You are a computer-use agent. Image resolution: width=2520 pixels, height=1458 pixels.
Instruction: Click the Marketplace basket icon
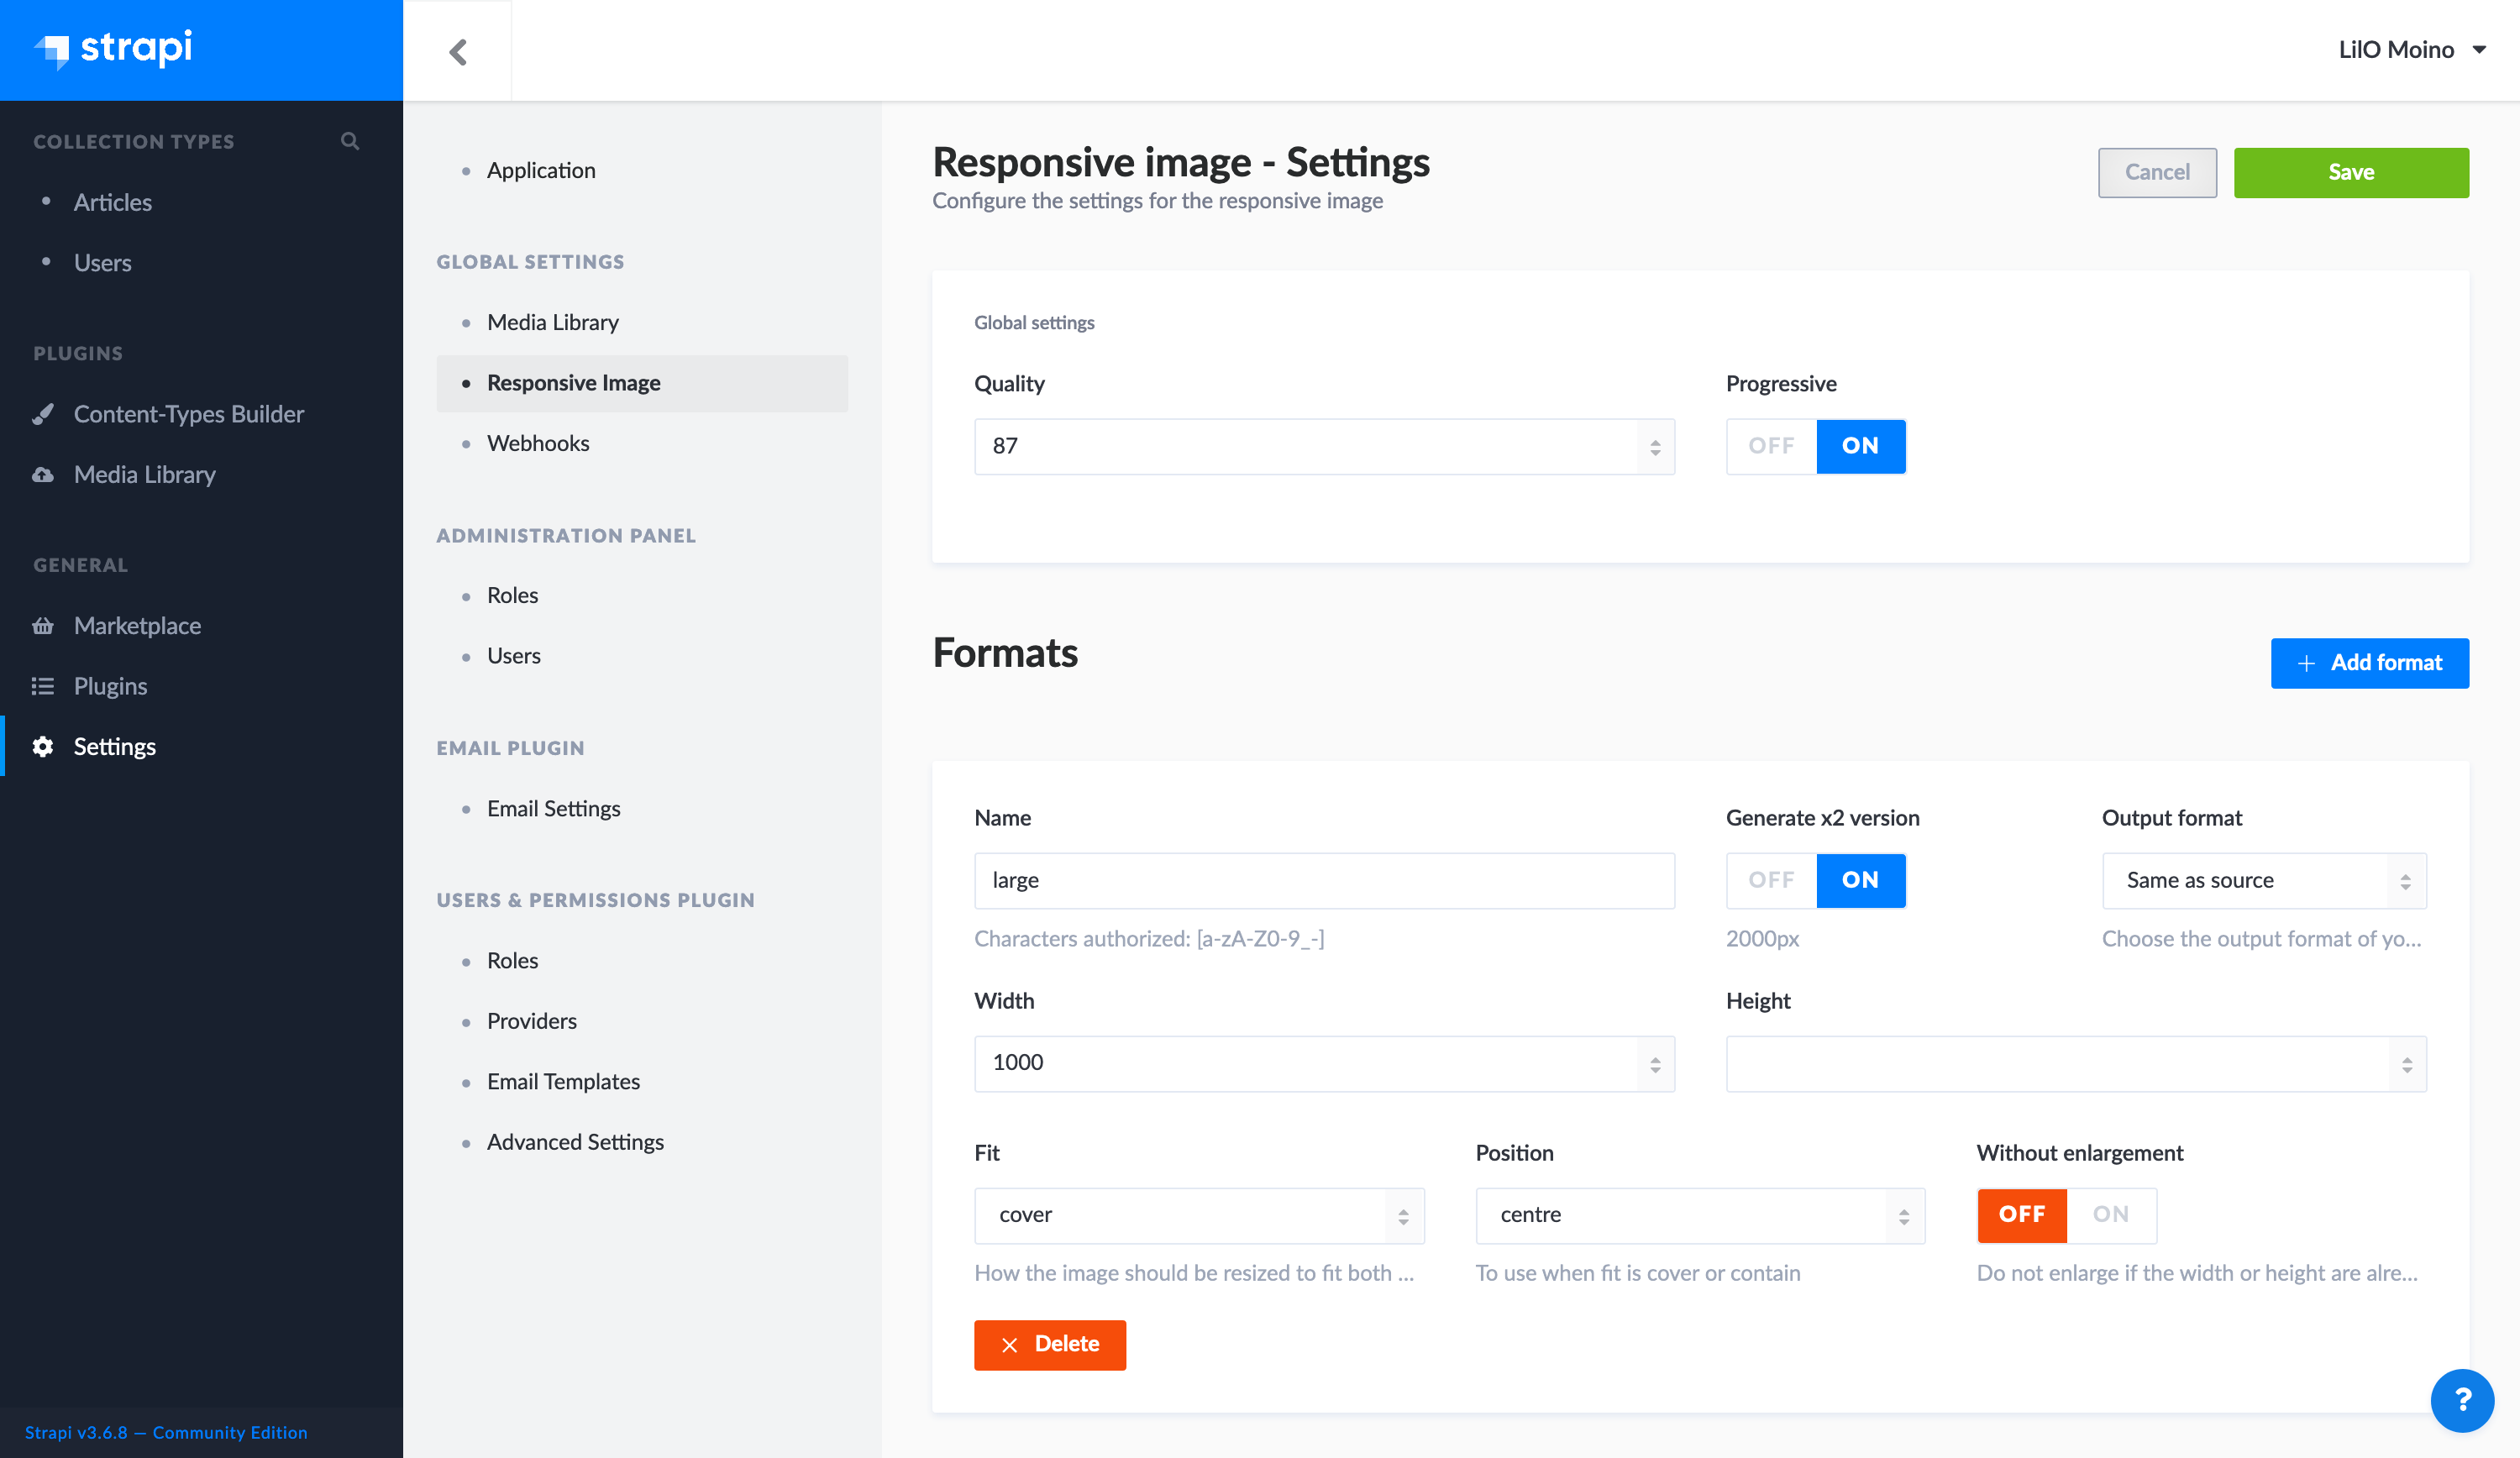coord(43,626)
